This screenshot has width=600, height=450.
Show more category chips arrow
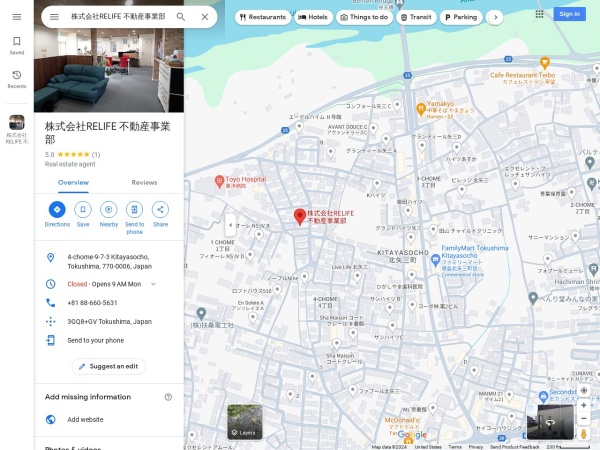pos(496,17)
